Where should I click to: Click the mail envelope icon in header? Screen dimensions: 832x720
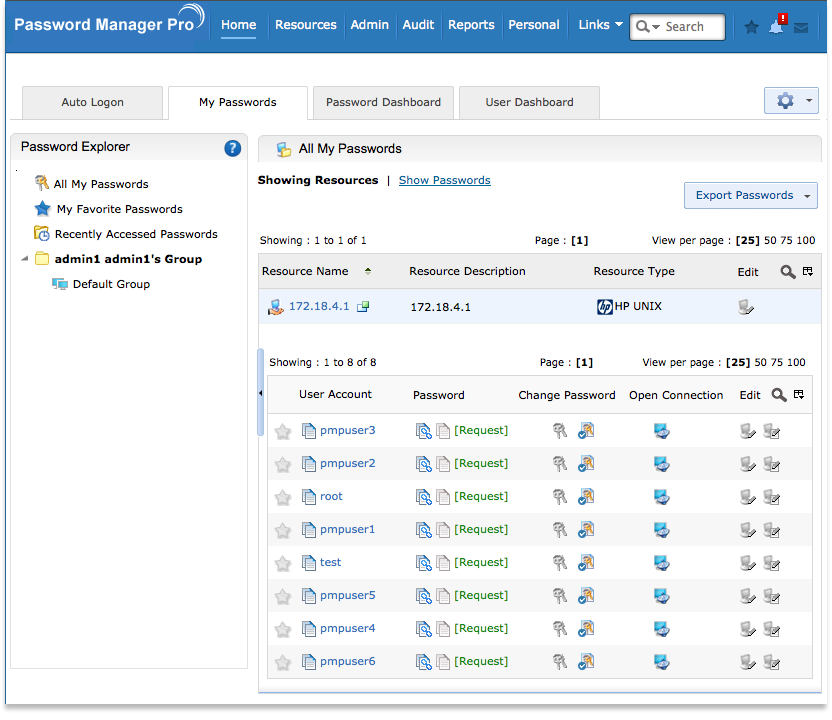tap(801, 28)
